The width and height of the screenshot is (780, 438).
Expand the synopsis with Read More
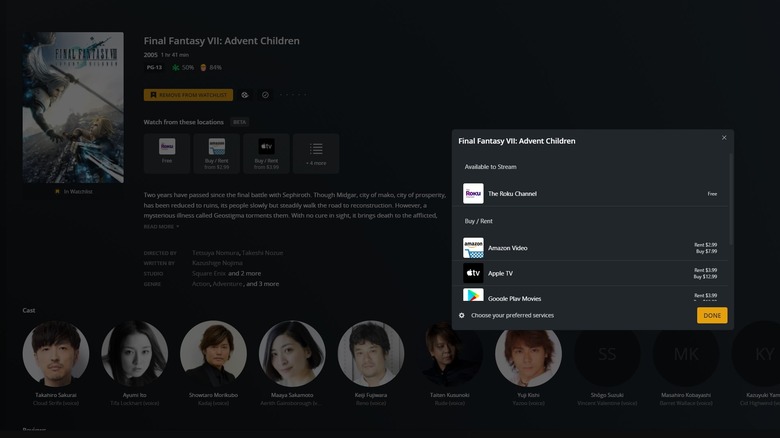pos(161,226)
